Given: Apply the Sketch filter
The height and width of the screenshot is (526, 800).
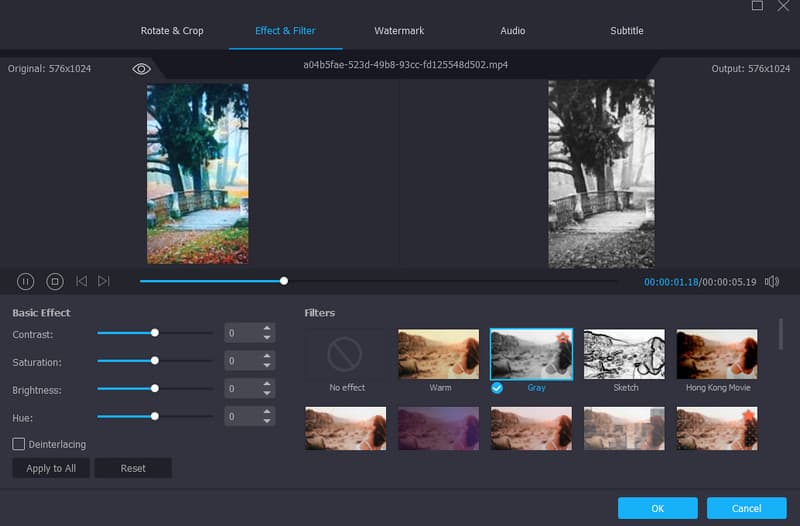Looking at the screenshot, I should [624, 355].
